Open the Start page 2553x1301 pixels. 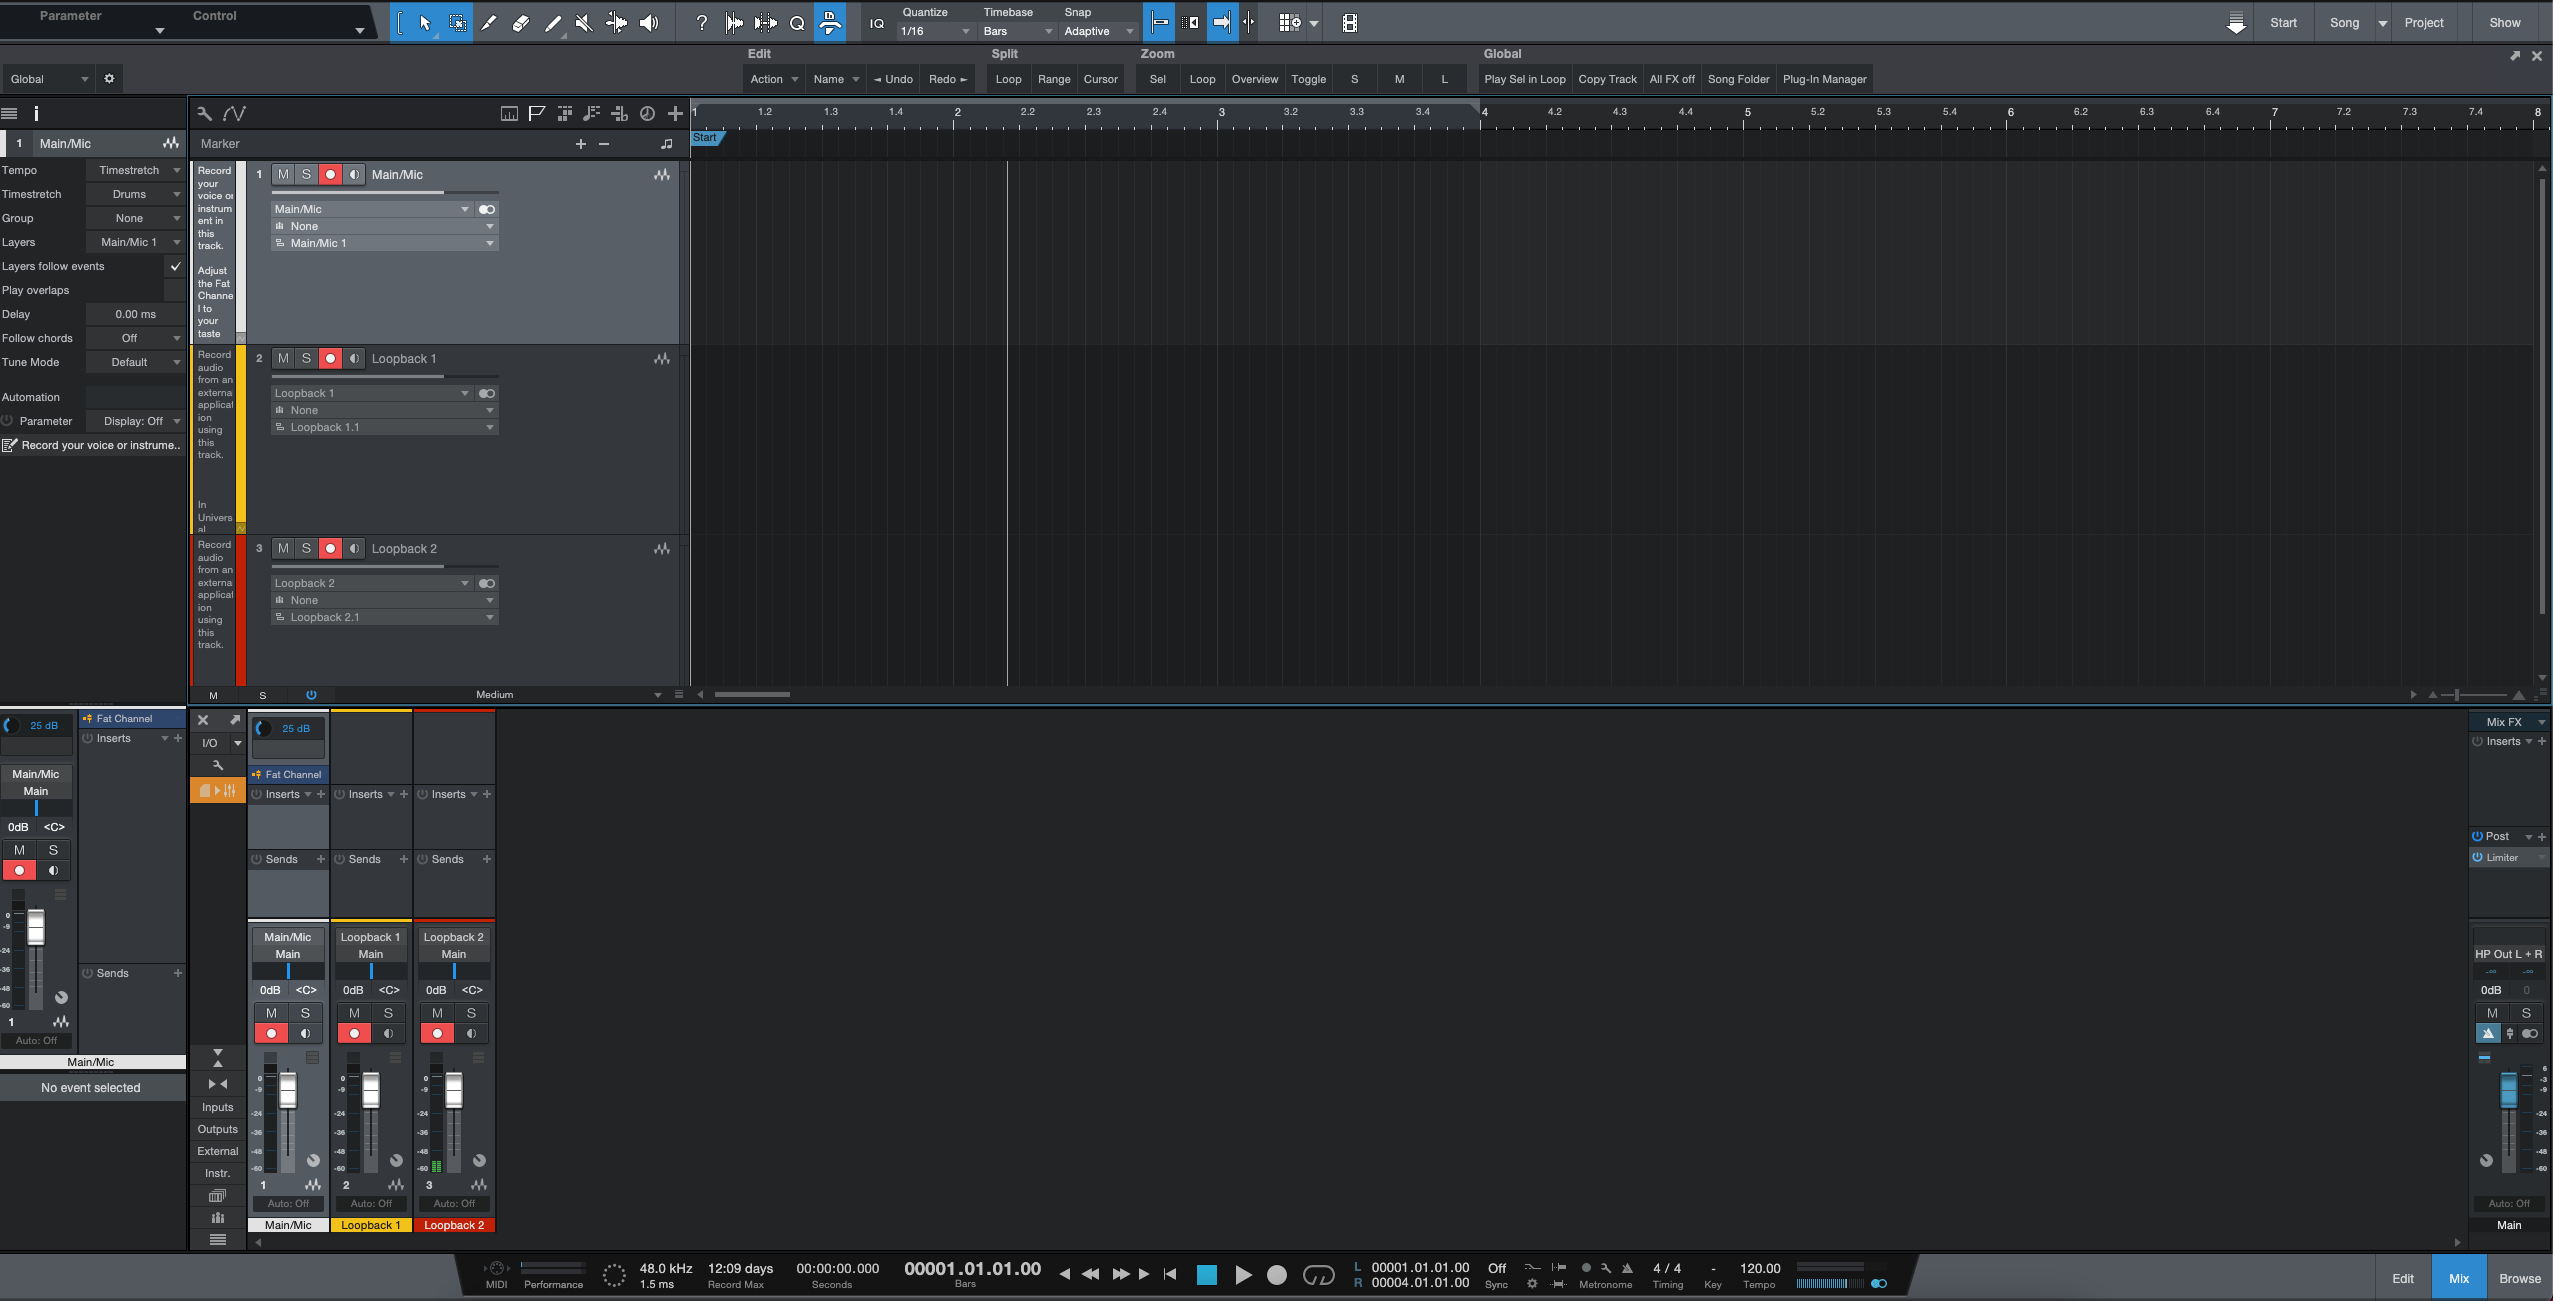(x=2283, y=22)
